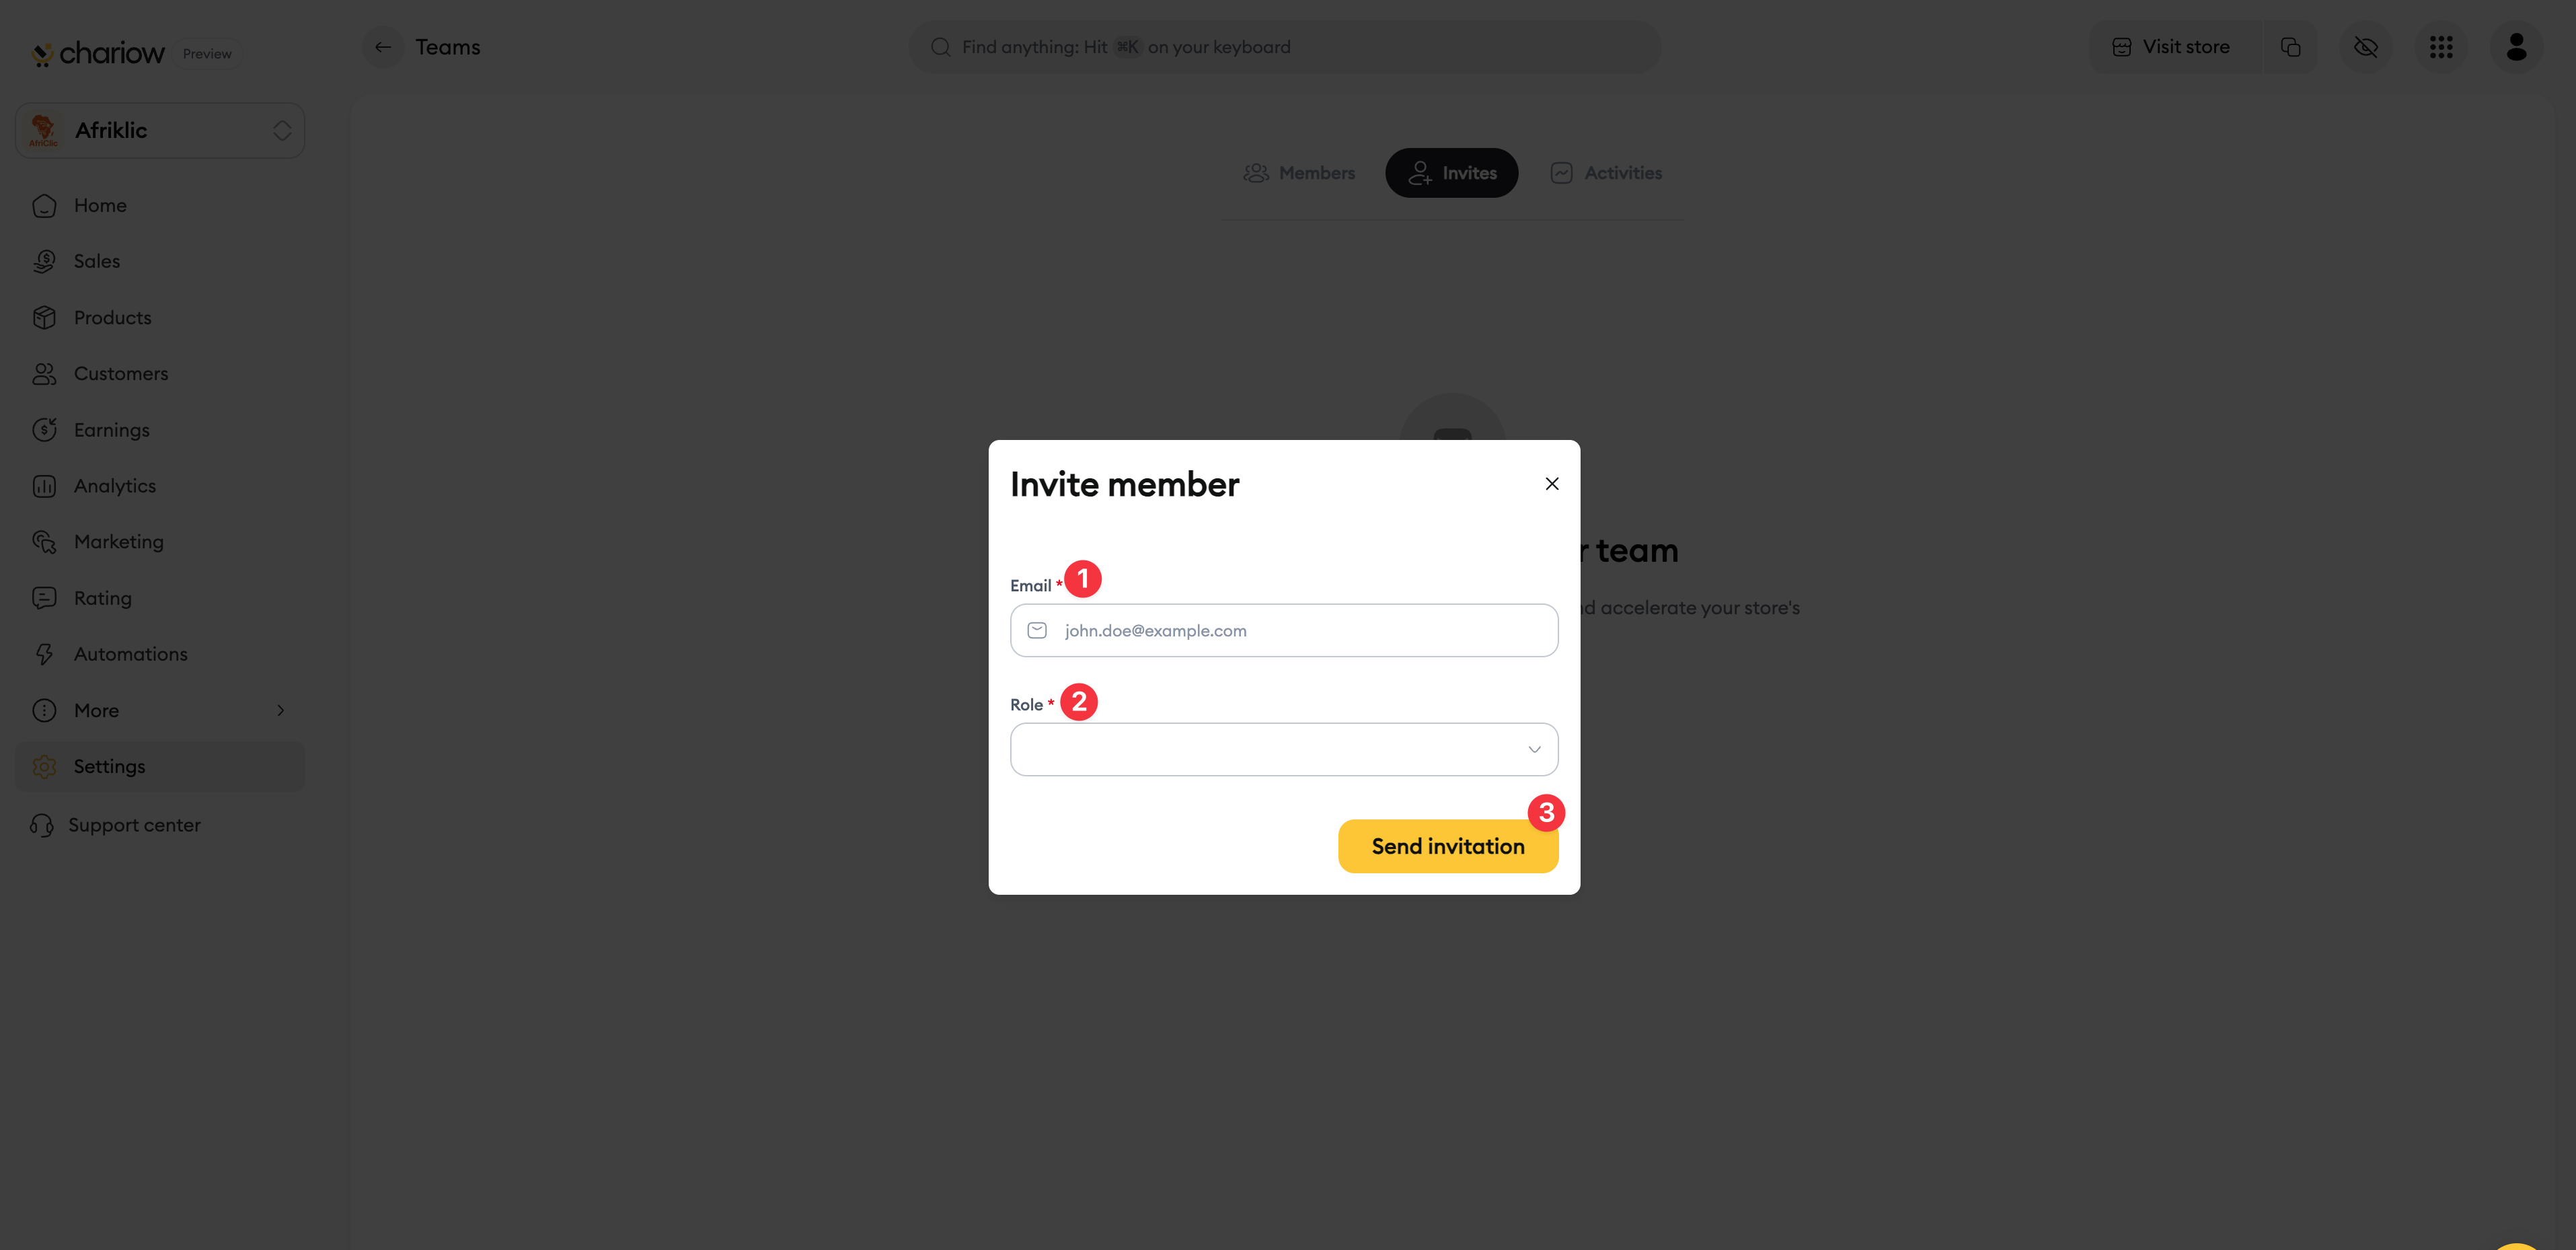Viewport: 2576px width, 1250px height.
Task: Expand the Role dropdown
Action: click(x=1284, y=749)
